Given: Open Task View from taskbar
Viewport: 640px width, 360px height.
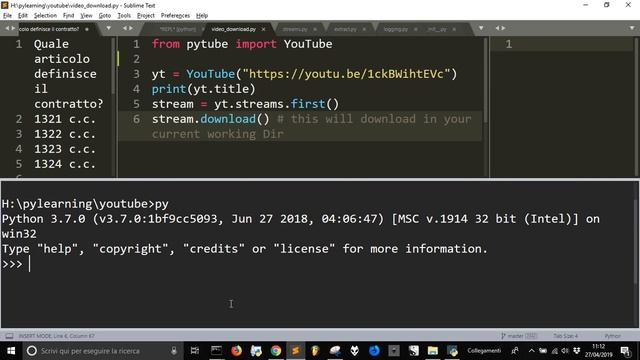Looking at the screenshot, I should (195, 351).
